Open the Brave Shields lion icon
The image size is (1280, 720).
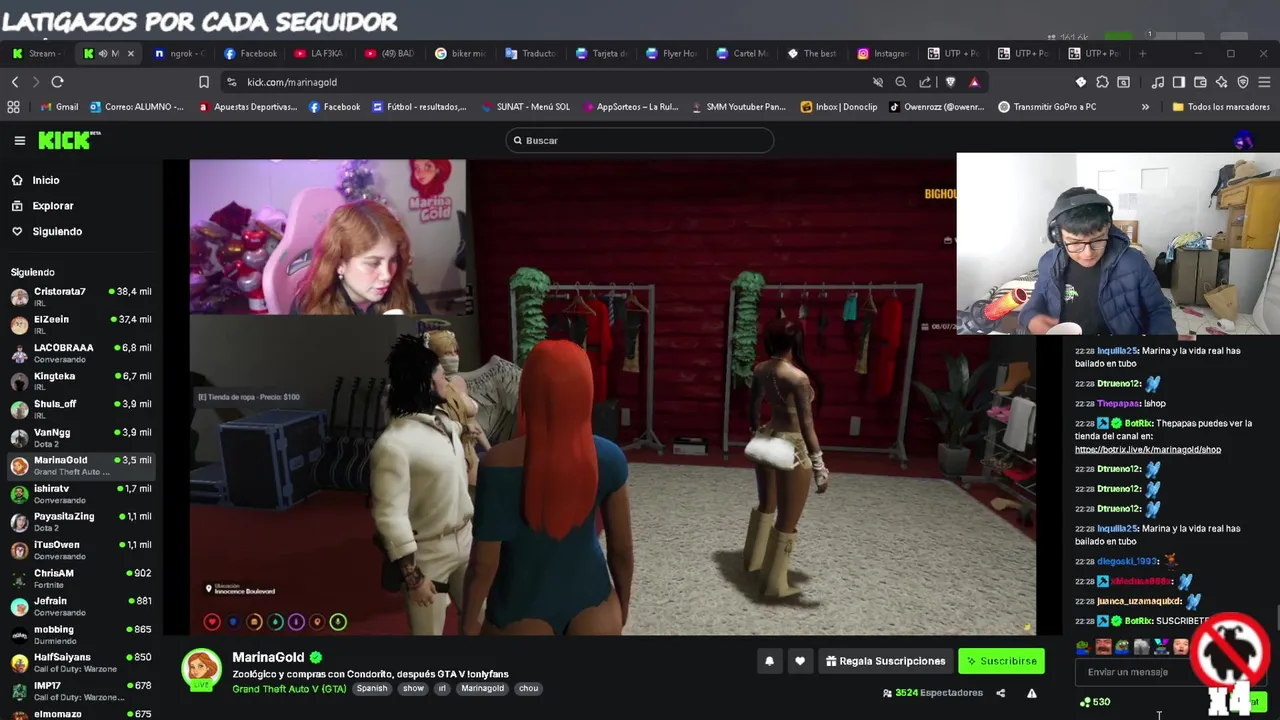click(x=950, y=82)
